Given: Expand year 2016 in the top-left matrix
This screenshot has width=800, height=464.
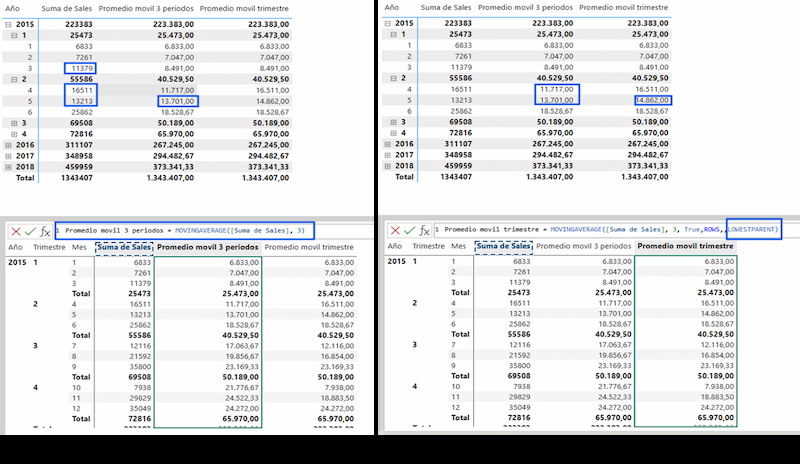Looking at the screenshot, I should (x=8, y=144).
